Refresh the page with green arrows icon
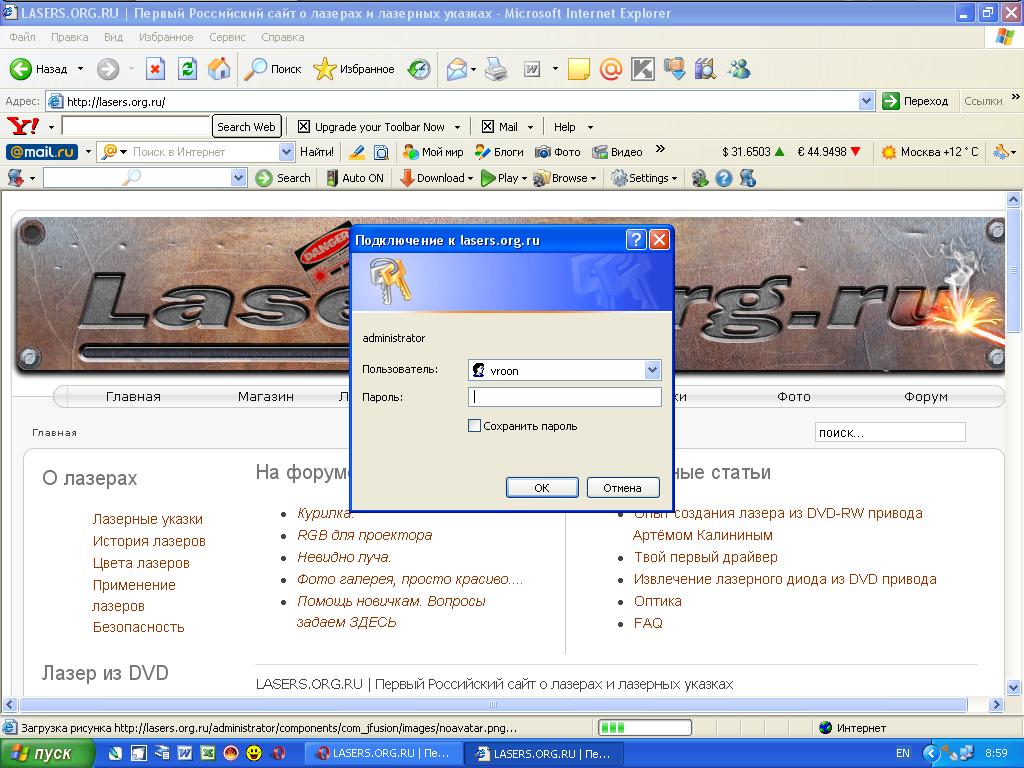This screenshot has height=768, width=1024. pos(187,69)
